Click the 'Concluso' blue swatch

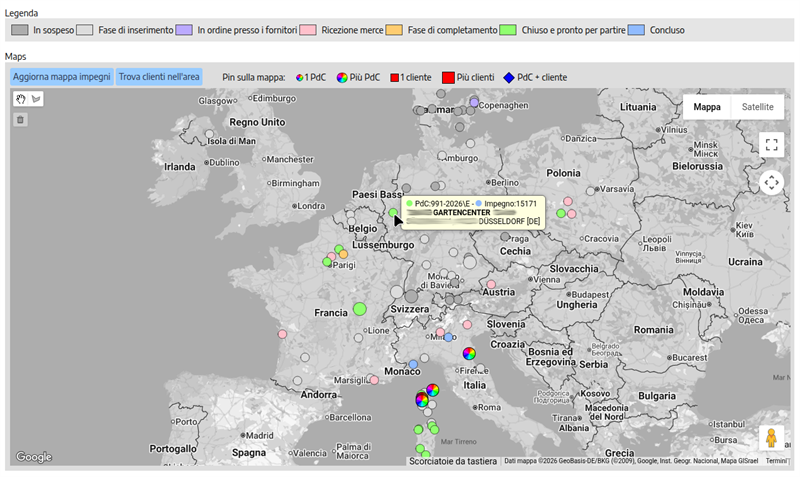pyautogui.click(x=636, y=30)
